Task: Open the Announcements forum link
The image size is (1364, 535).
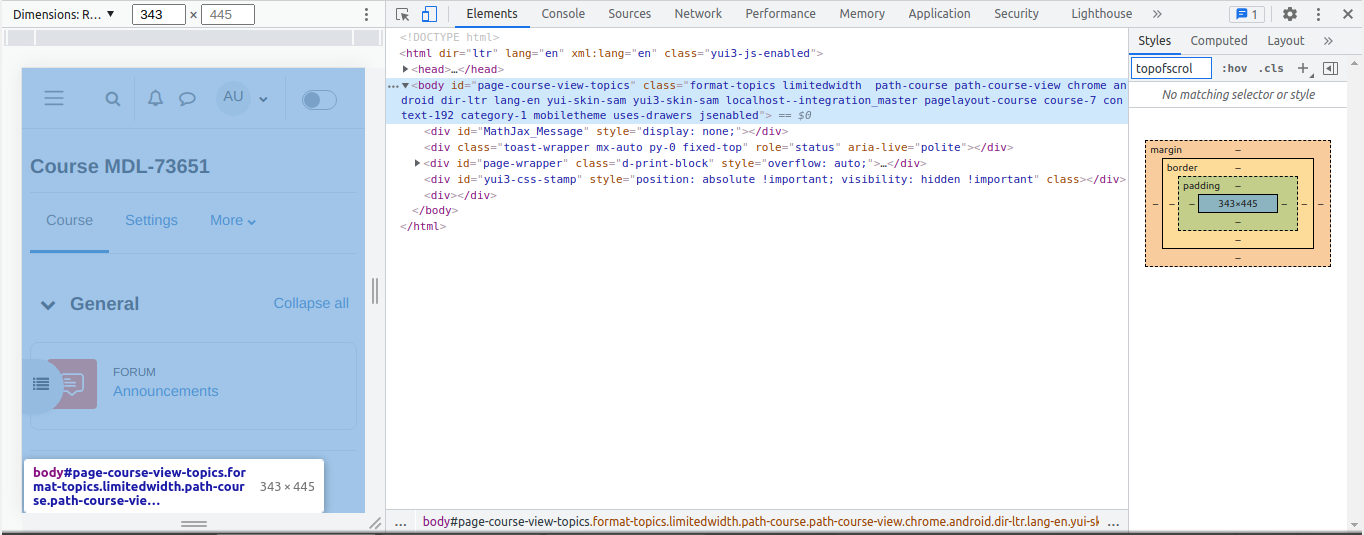Action: point(165,391)
